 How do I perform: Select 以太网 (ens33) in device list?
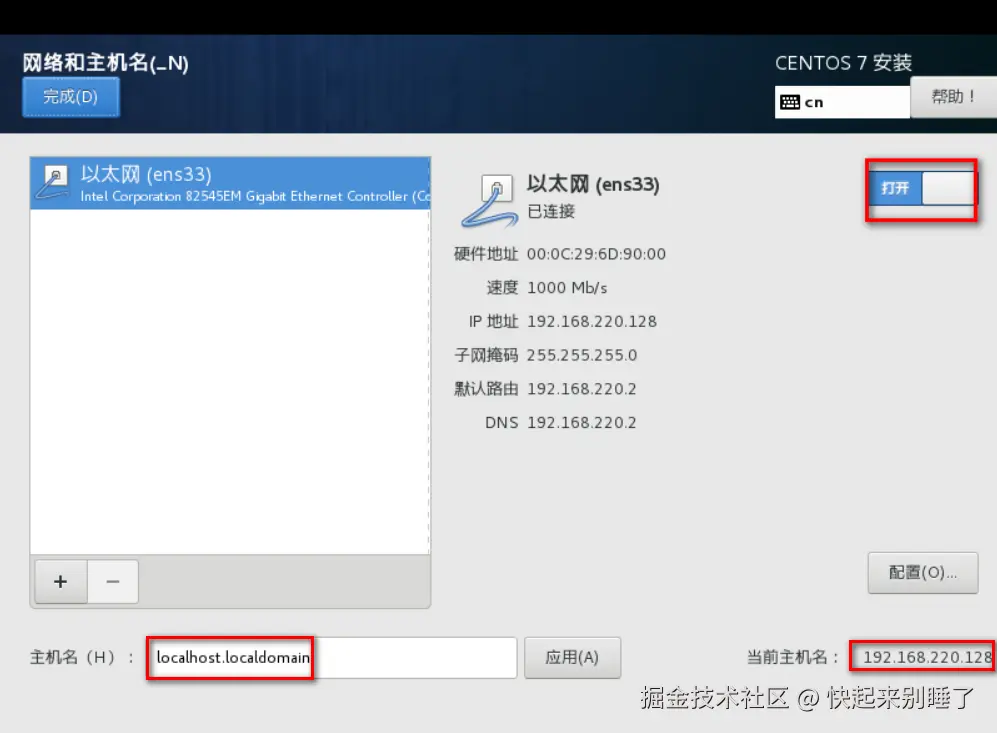coord(230,183)
